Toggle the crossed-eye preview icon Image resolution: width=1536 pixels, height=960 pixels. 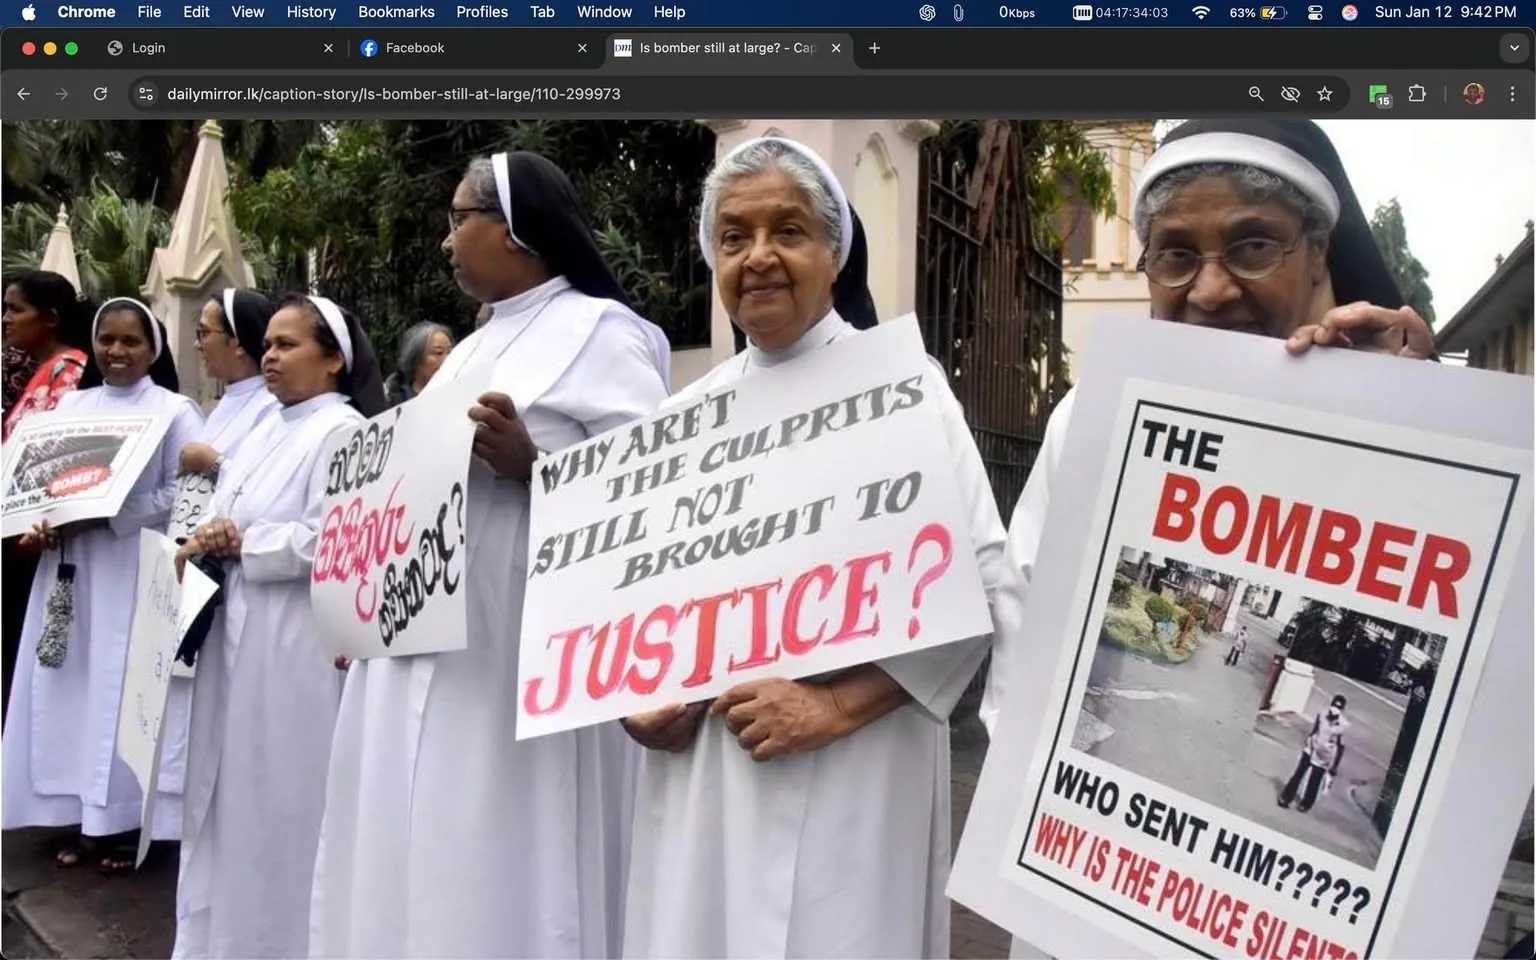[x=1290, y=93]
